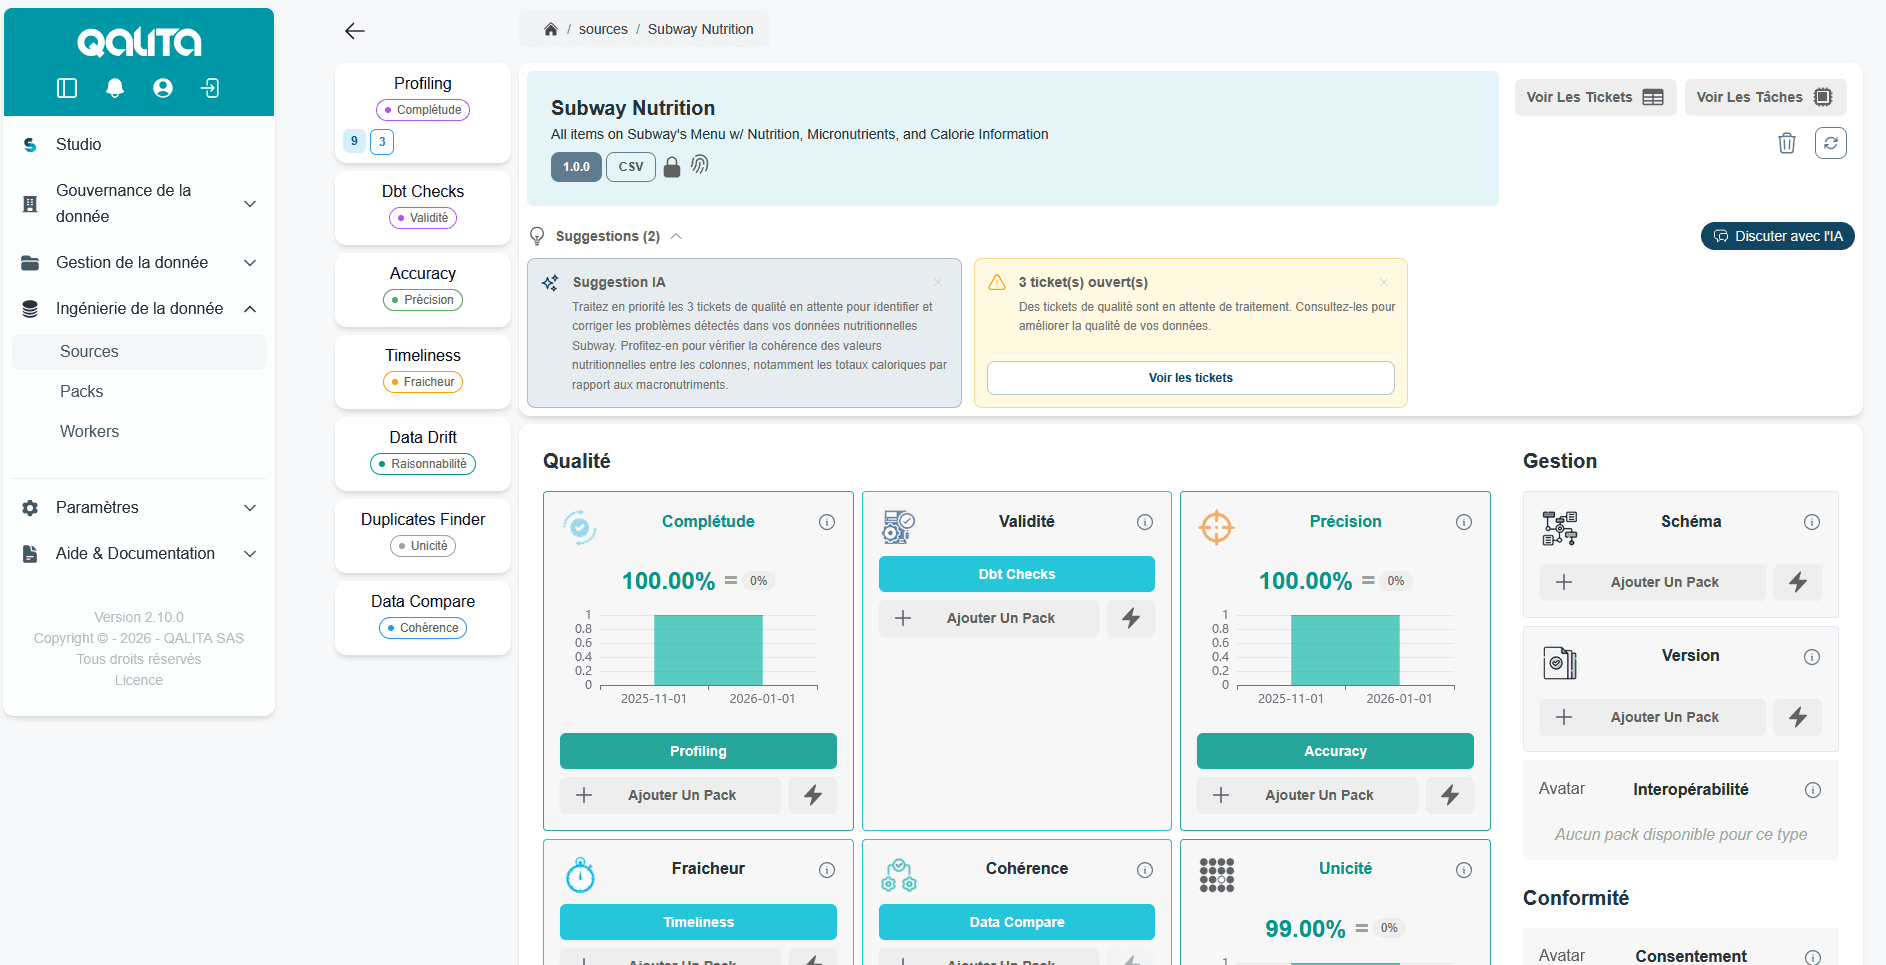Select the Profiling pack card
Viewport: 1886px width, 965px height.
tap(423, 113)
